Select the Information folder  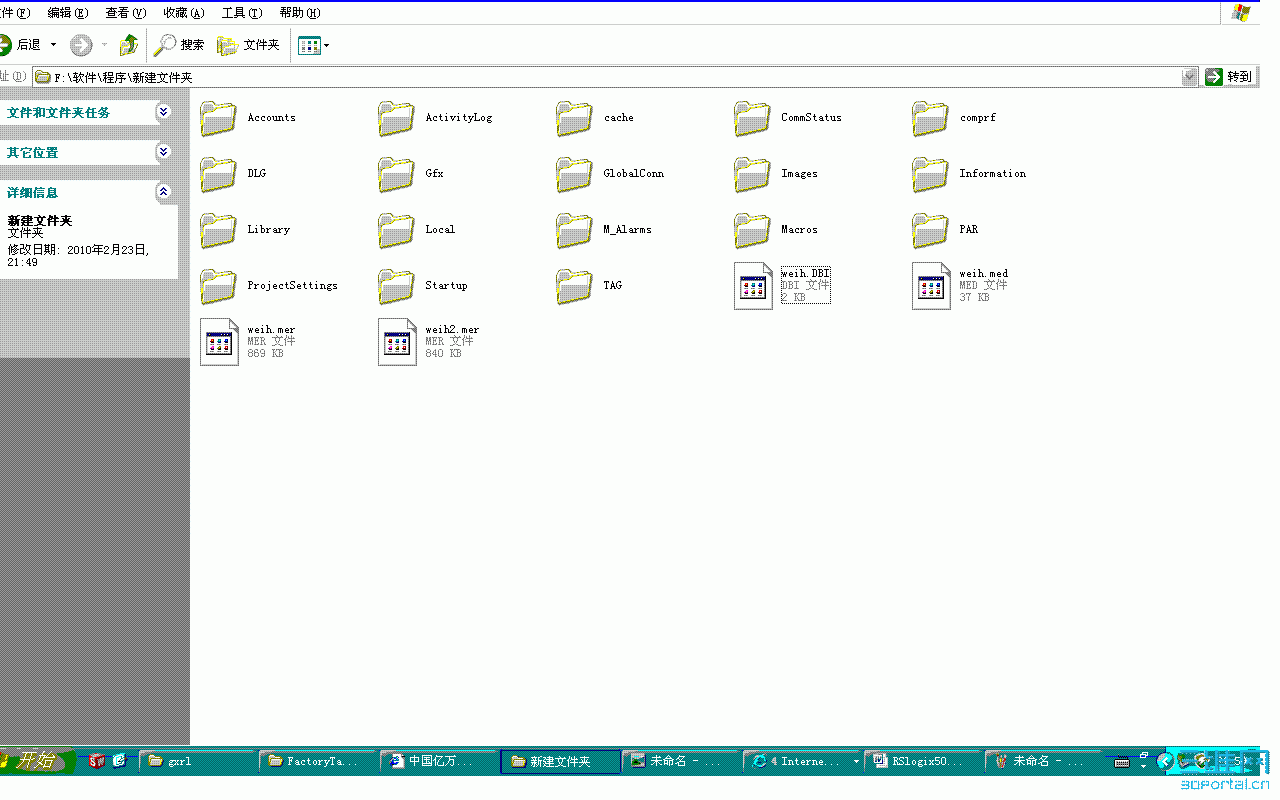[969, 174]
